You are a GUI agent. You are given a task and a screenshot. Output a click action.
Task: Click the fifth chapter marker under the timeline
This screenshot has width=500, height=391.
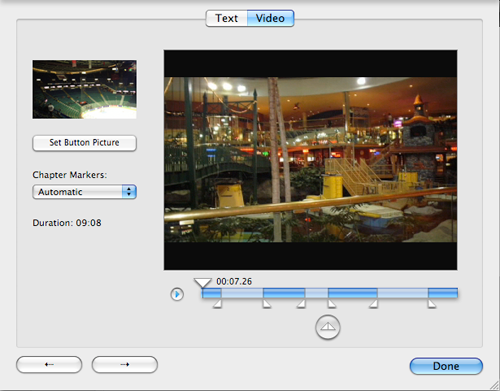click(373, 304)
